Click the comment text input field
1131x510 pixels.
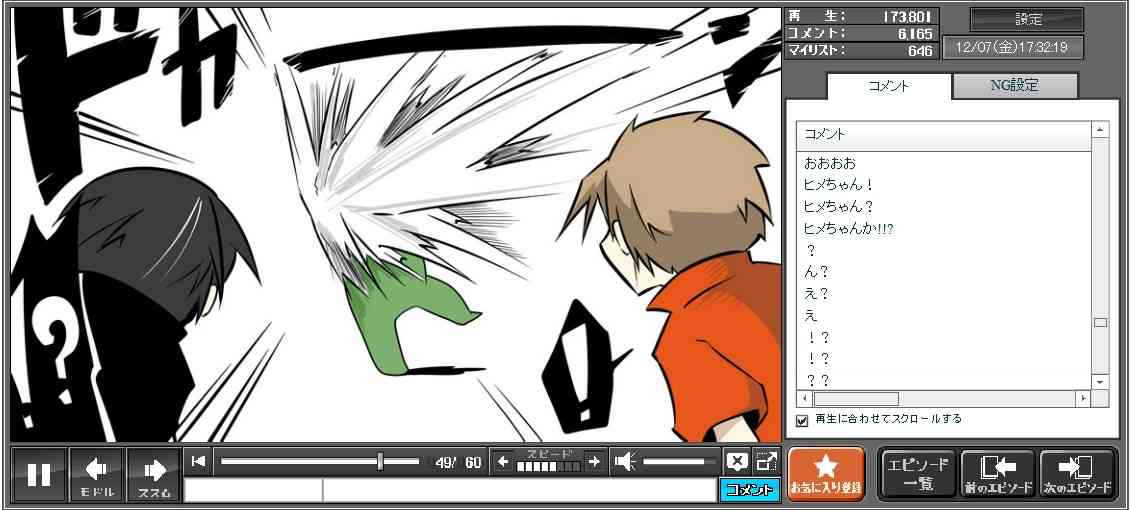click(x=518, y=490)
